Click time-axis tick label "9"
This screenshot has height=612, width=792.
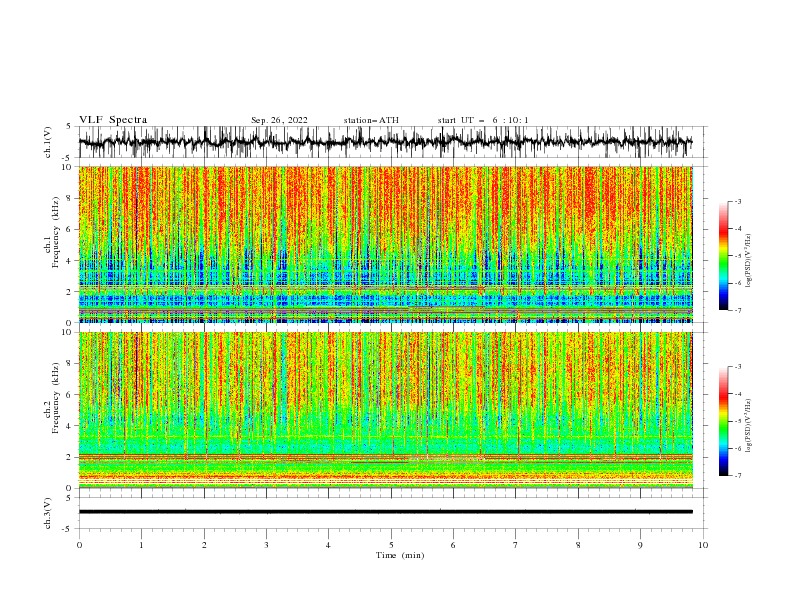(x=640, y=545)
